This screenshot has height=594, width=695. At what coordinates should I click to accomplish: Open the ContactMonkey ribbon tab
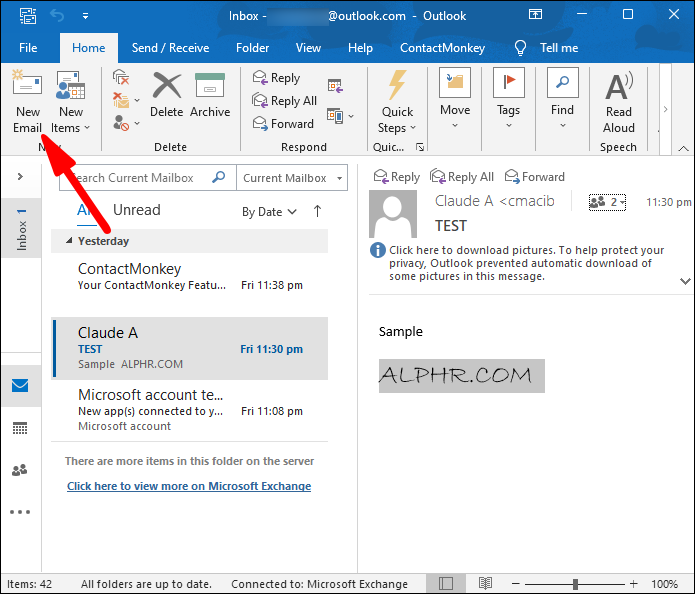pos(442,48)
